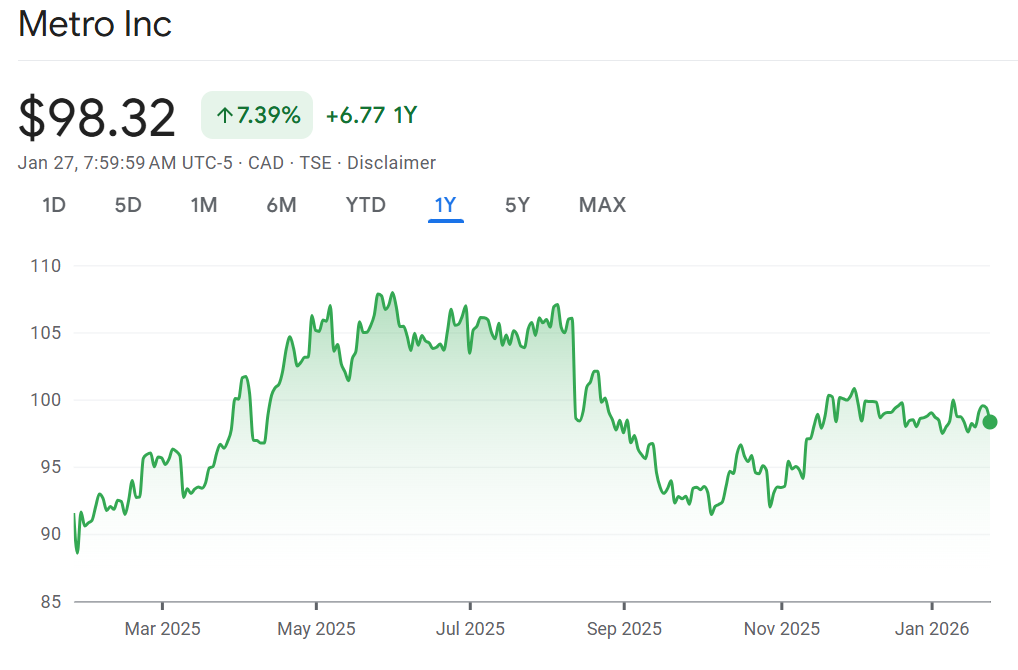Click the 110 y-axis label

coord(46,266)
